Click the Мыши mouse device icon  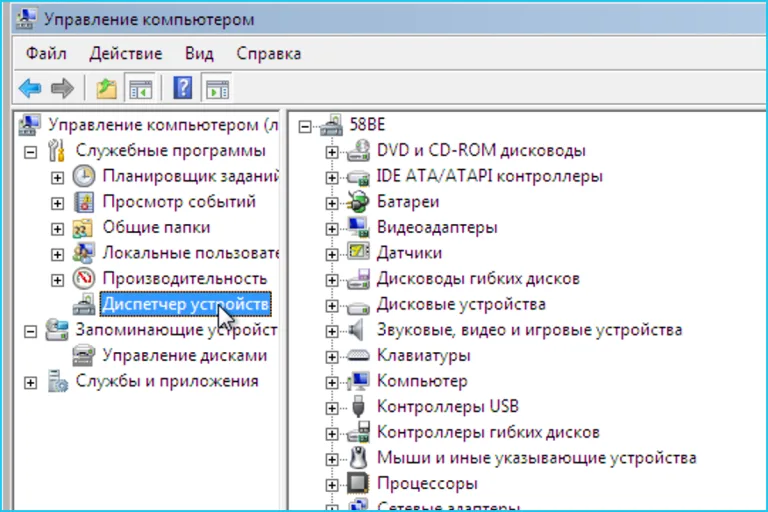coord(359,458)
